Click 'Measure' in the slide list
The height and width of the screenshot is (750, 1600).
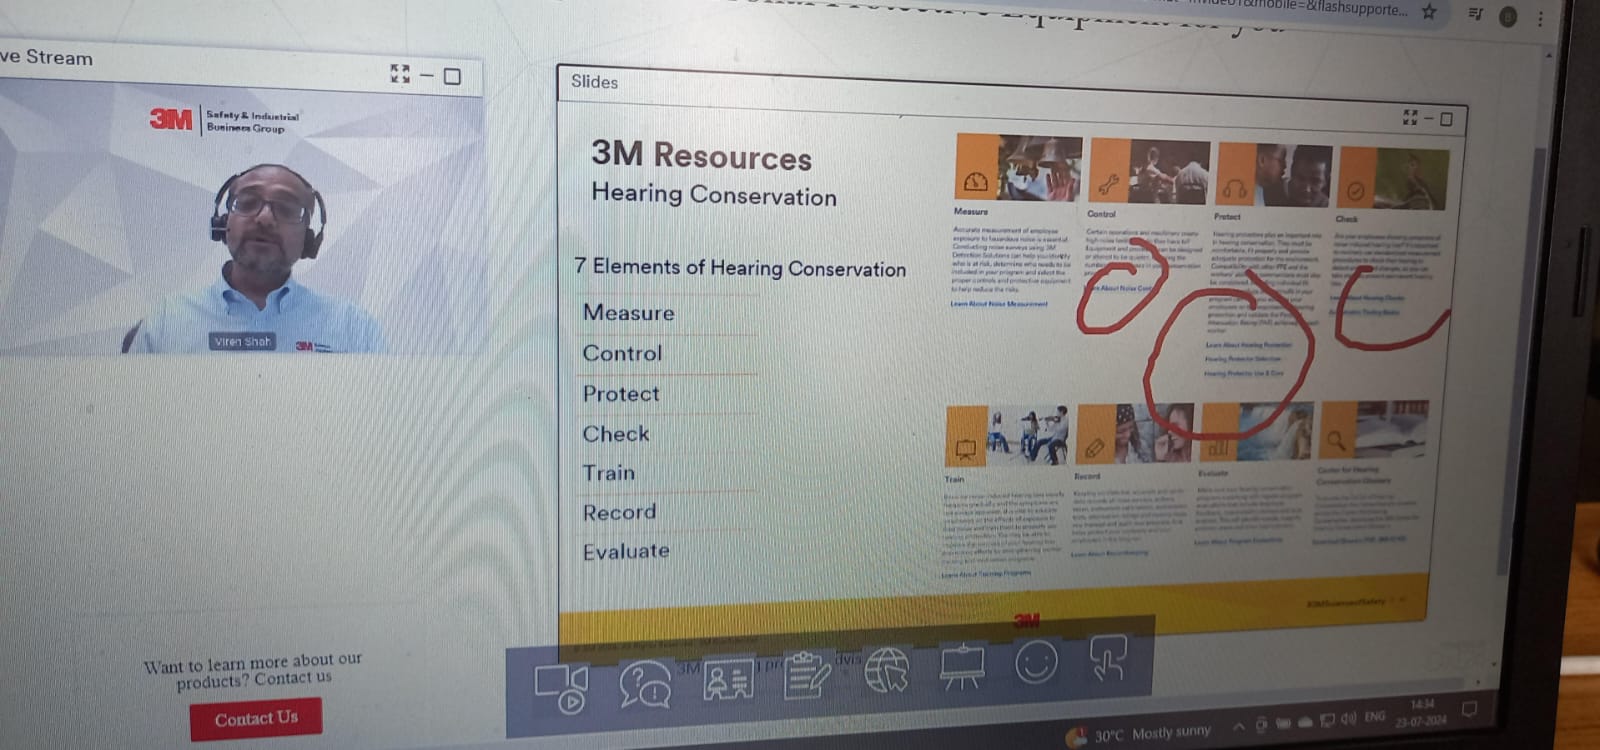click(628, 312)
